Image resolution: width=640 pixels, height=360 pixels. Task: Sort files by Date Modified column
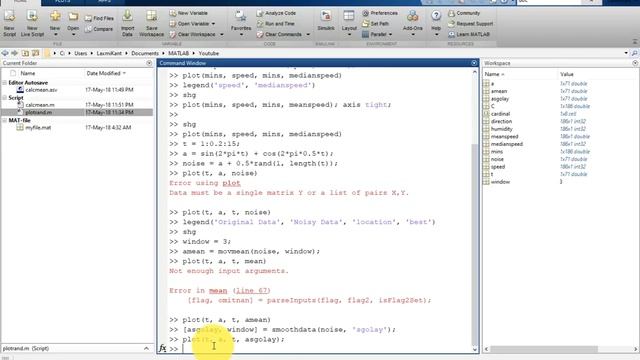point(106,73)
